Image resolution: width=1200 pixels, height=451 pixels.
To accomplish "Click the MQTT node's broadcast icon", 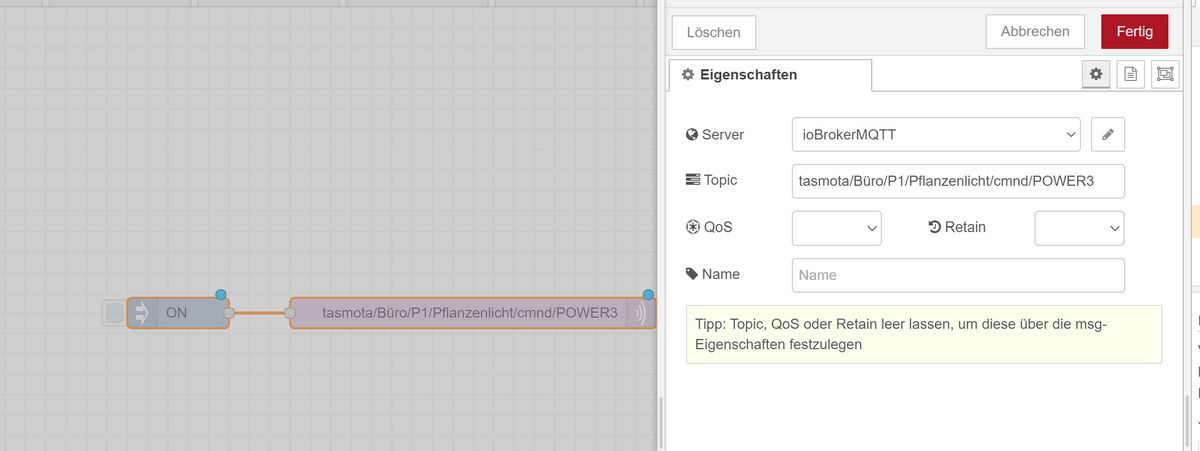I will click(x=641, y=313).
